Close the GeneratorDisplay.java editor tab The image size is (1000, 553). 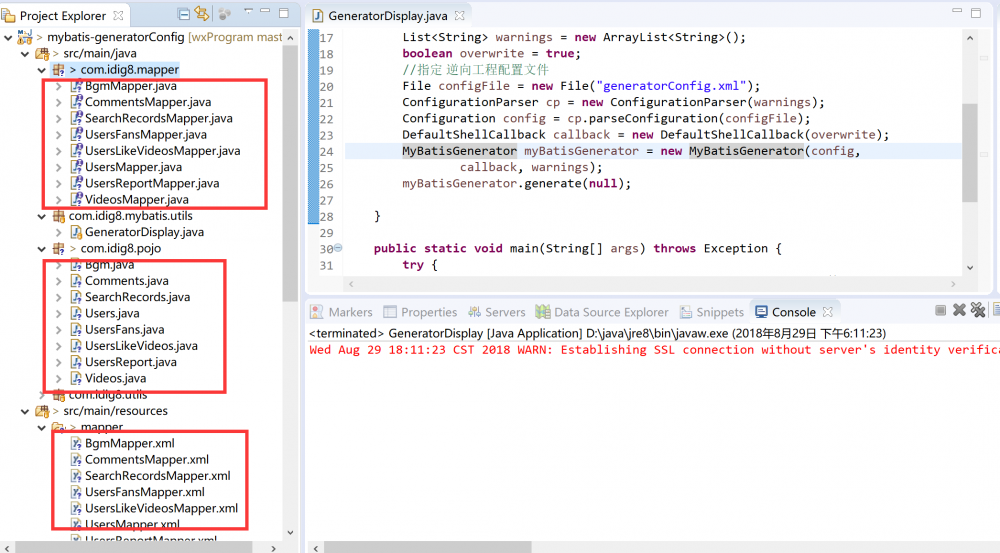pos(460,15)
